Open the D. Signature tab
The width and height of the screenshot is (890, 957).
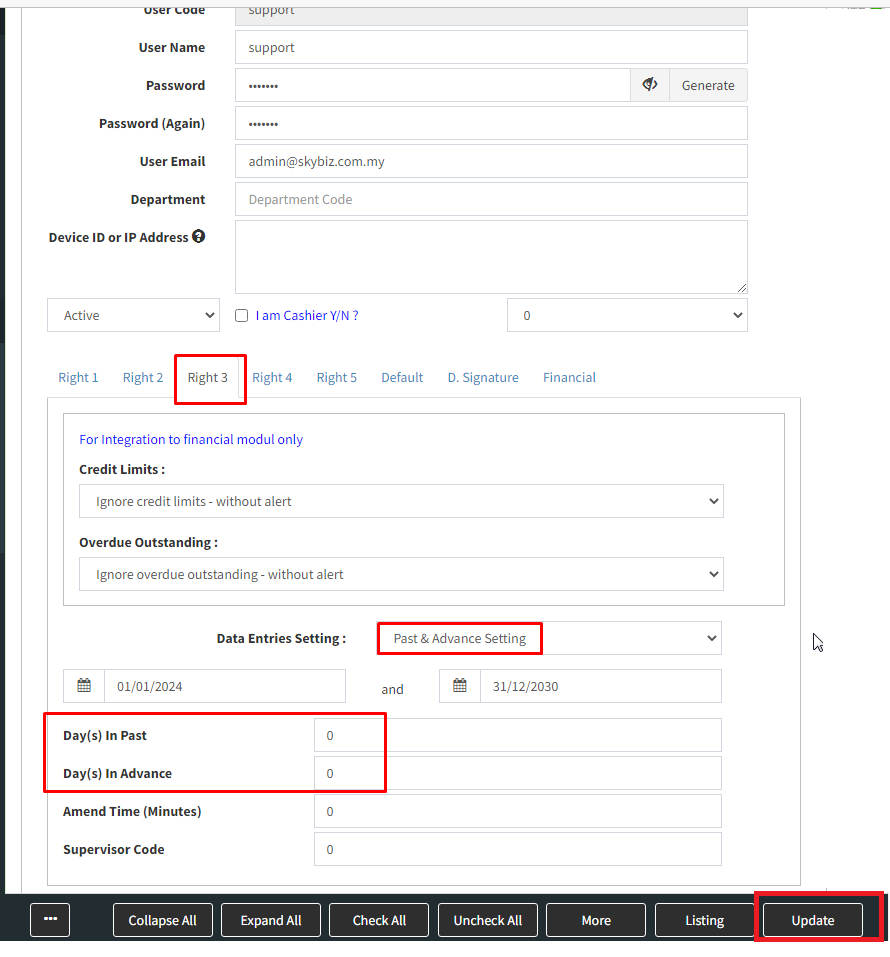(483, 377)
